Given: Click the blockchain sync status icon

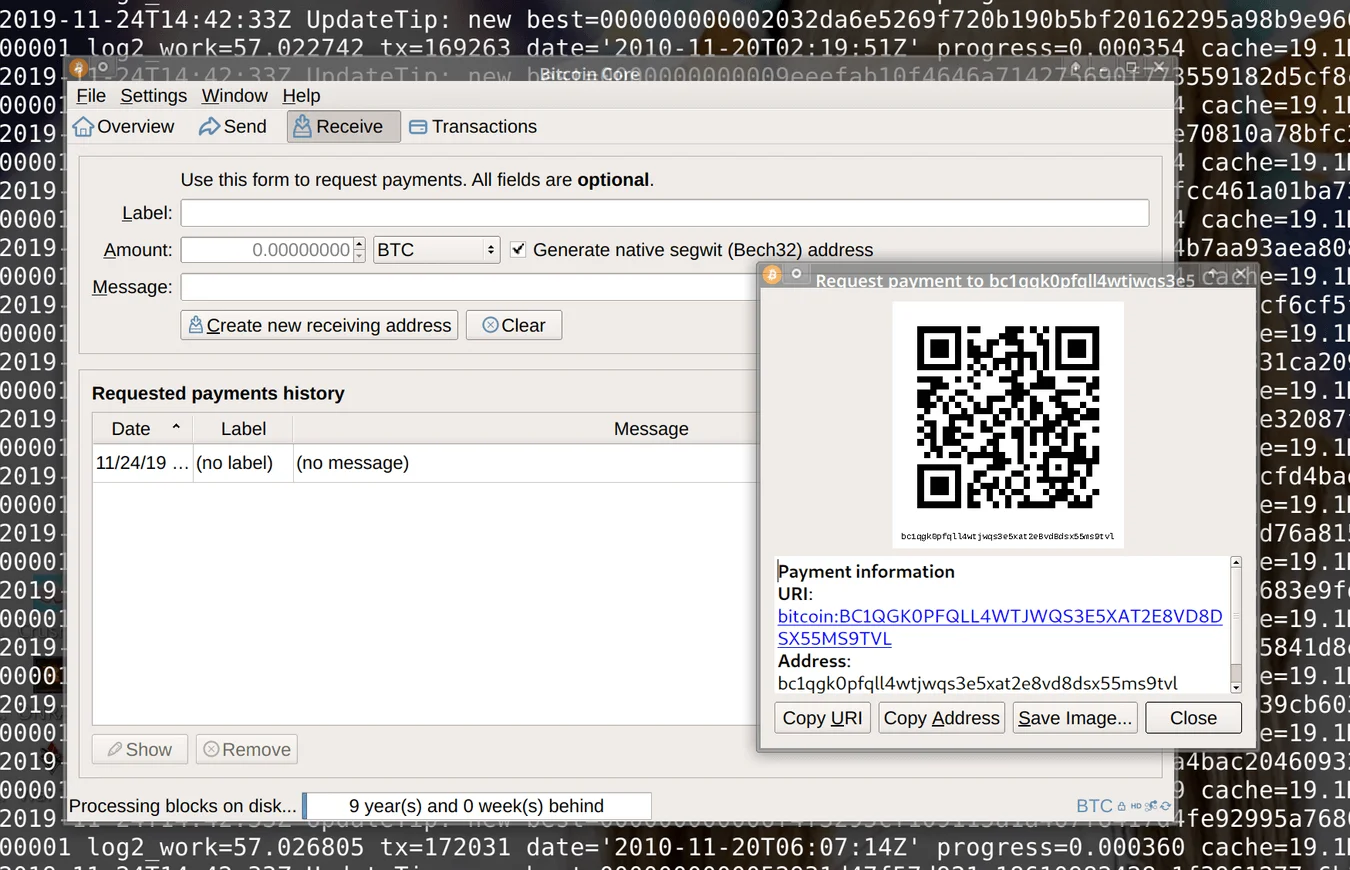Looking at the screenshot, I should point(1165,806).
